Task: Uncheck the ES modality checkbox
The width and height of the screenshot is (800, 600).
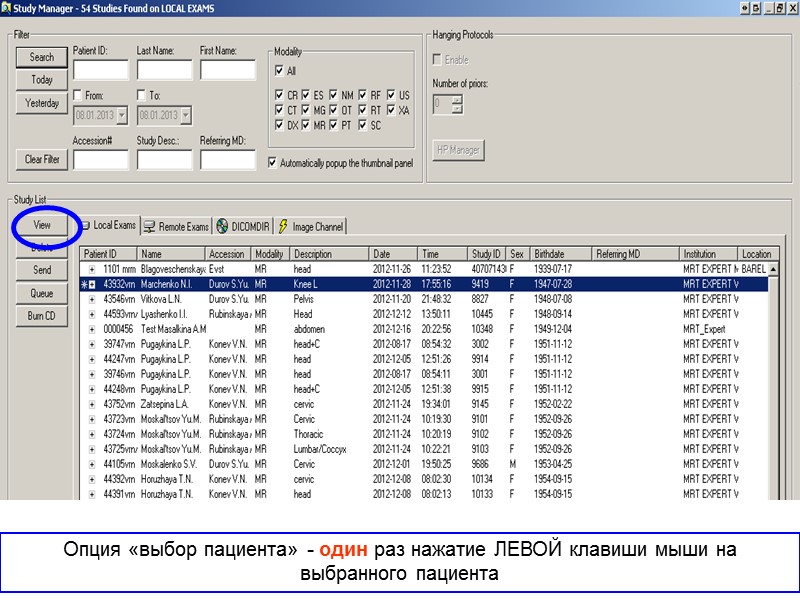Action: 306,95
